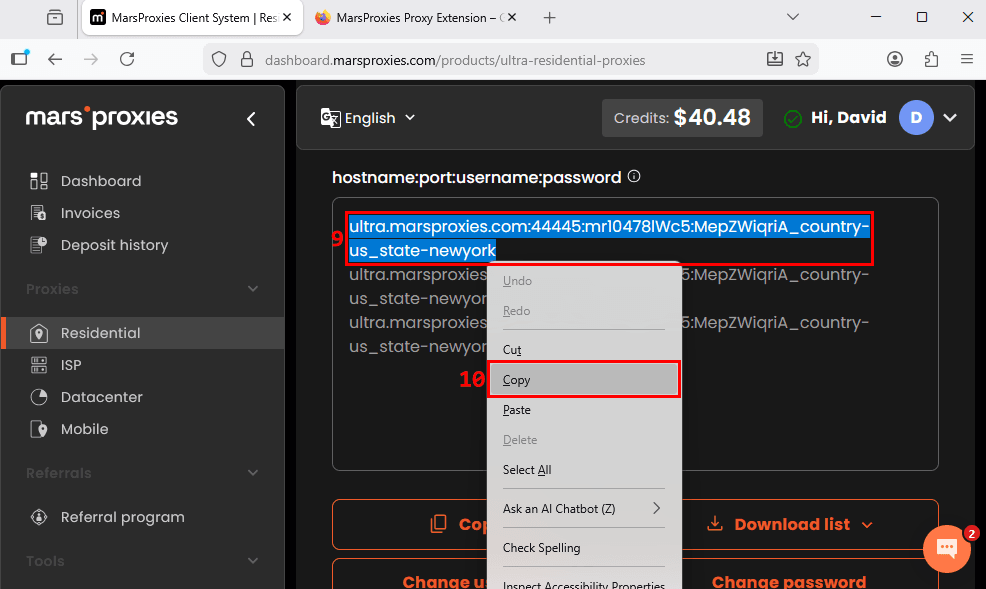Open tracking protection shield icon
The width and height of the screenshot is (986, 589).
tap(219, 60)
